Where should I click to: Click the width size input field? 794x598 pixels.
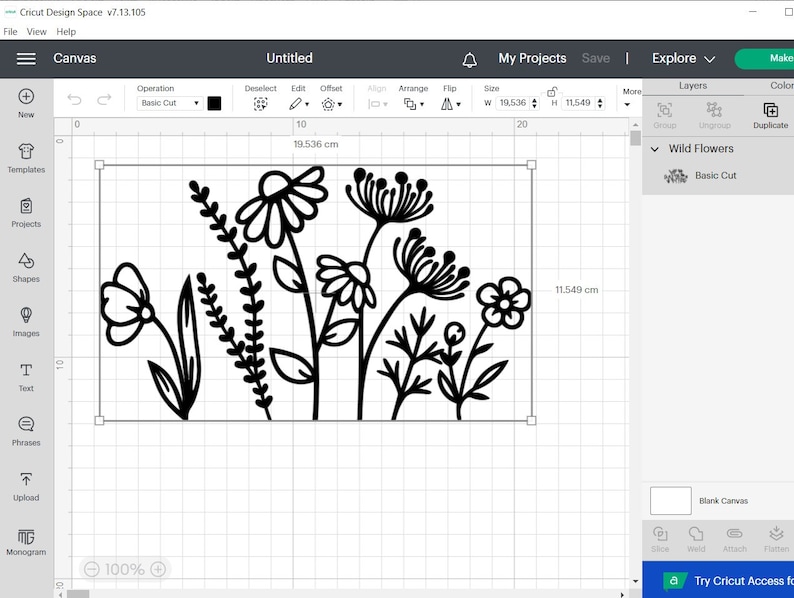[512, 103]
